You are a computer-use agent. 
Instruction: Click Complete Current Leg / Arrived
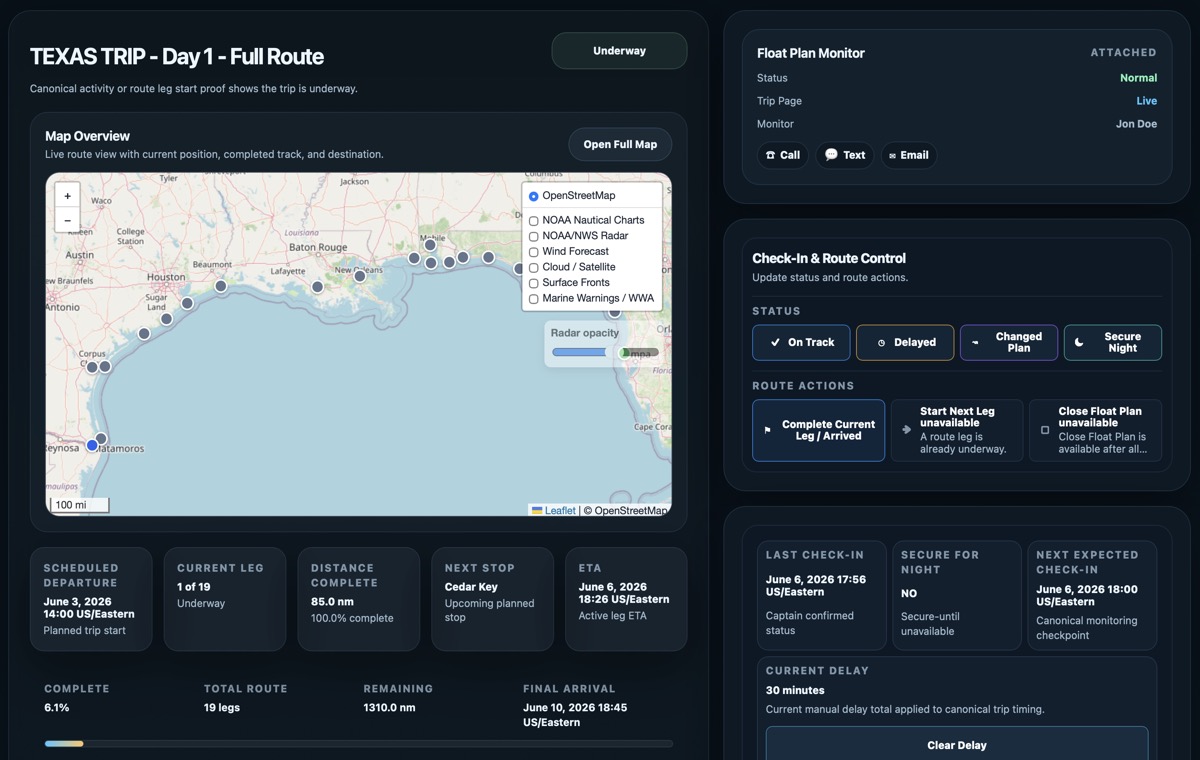point(818,430)
